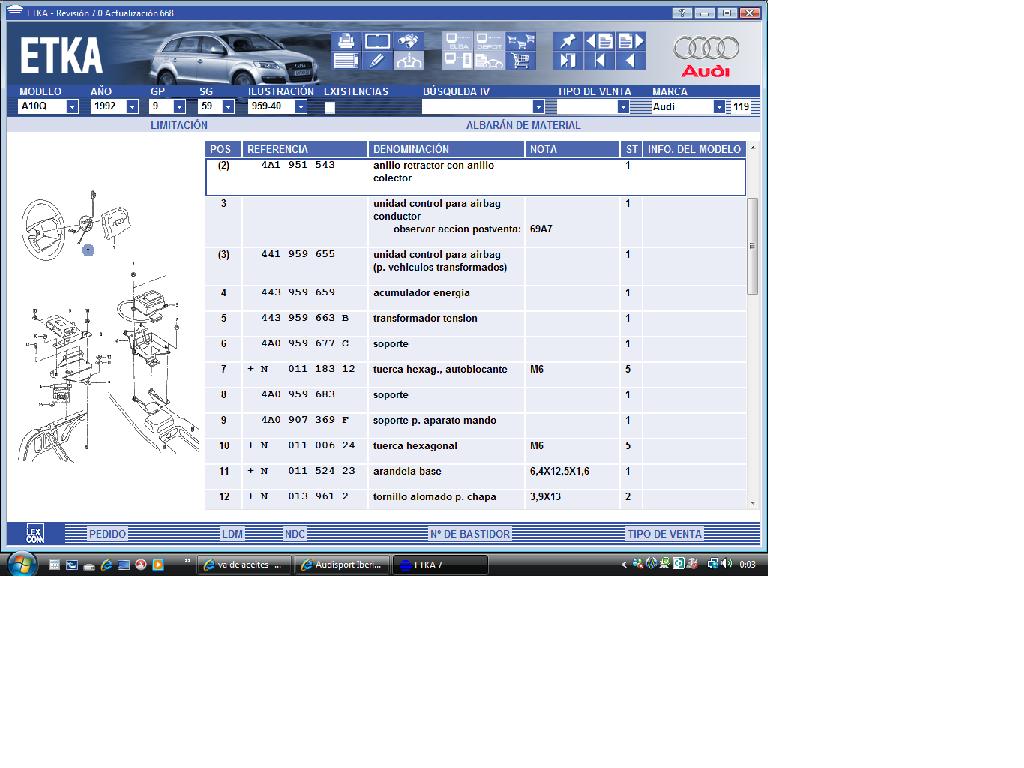The width and height of the screenshot is (1024, 768).
Task: Select reference '441 959 655'
Action: [x=298, y=254]
